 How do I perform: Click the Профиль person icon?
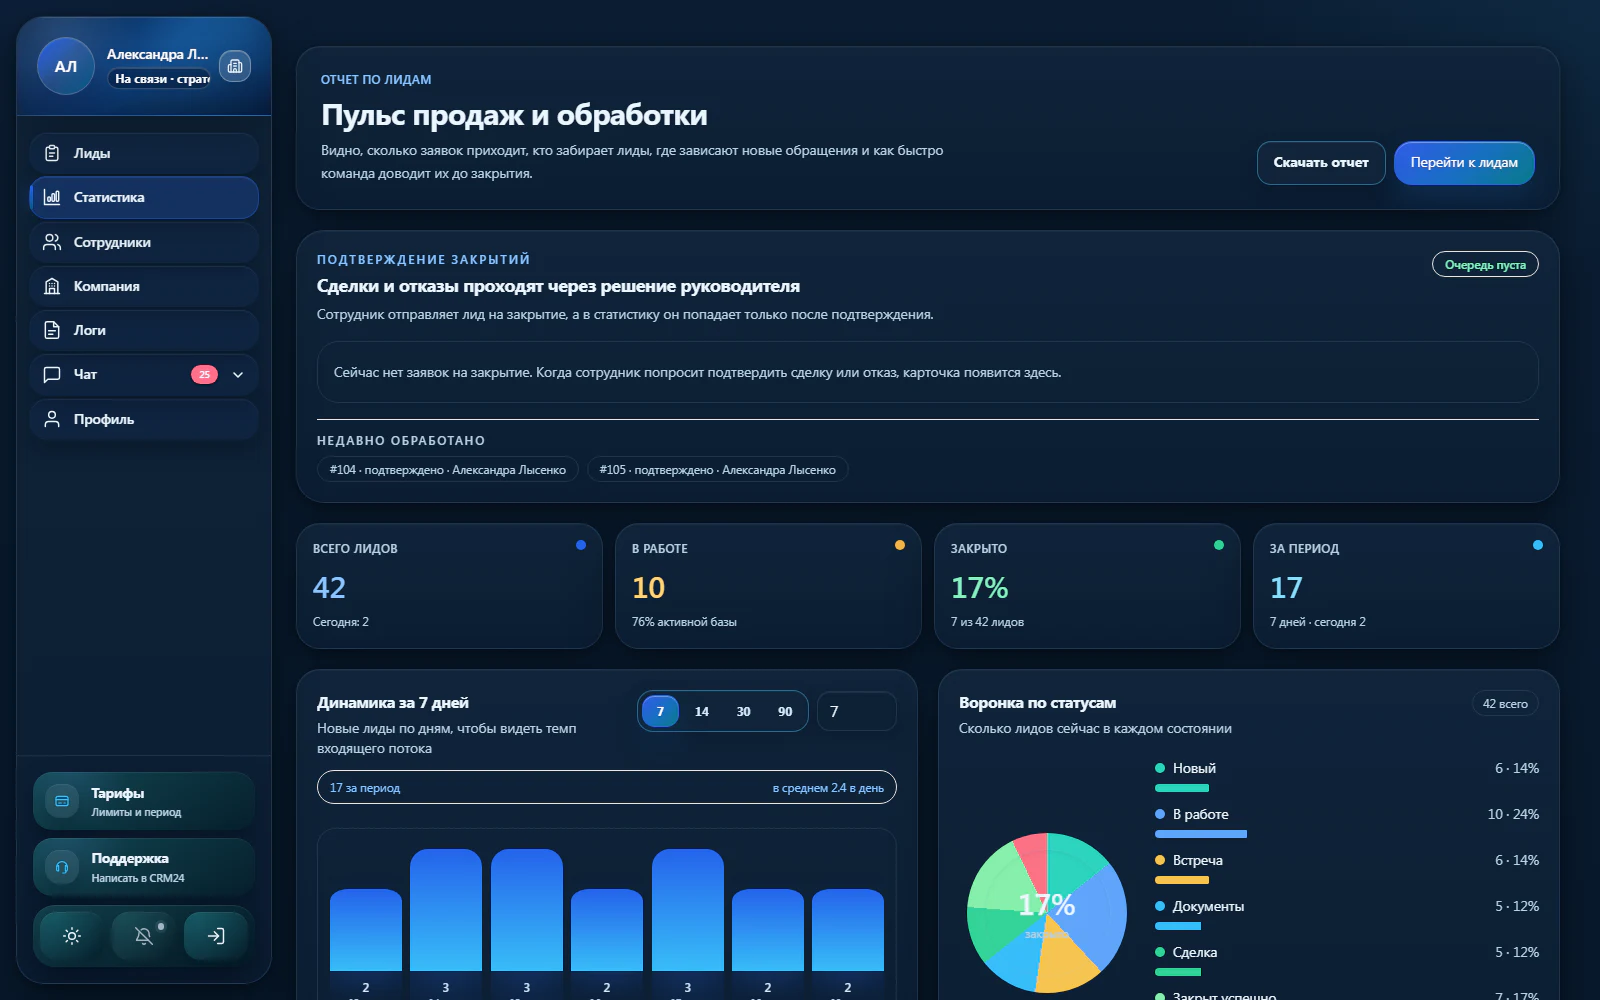(52, 419)
